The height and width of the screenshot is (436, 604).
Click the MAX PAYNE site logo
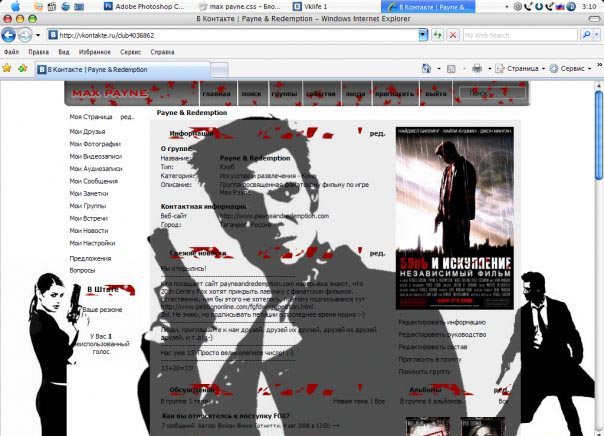pos(109,93)
